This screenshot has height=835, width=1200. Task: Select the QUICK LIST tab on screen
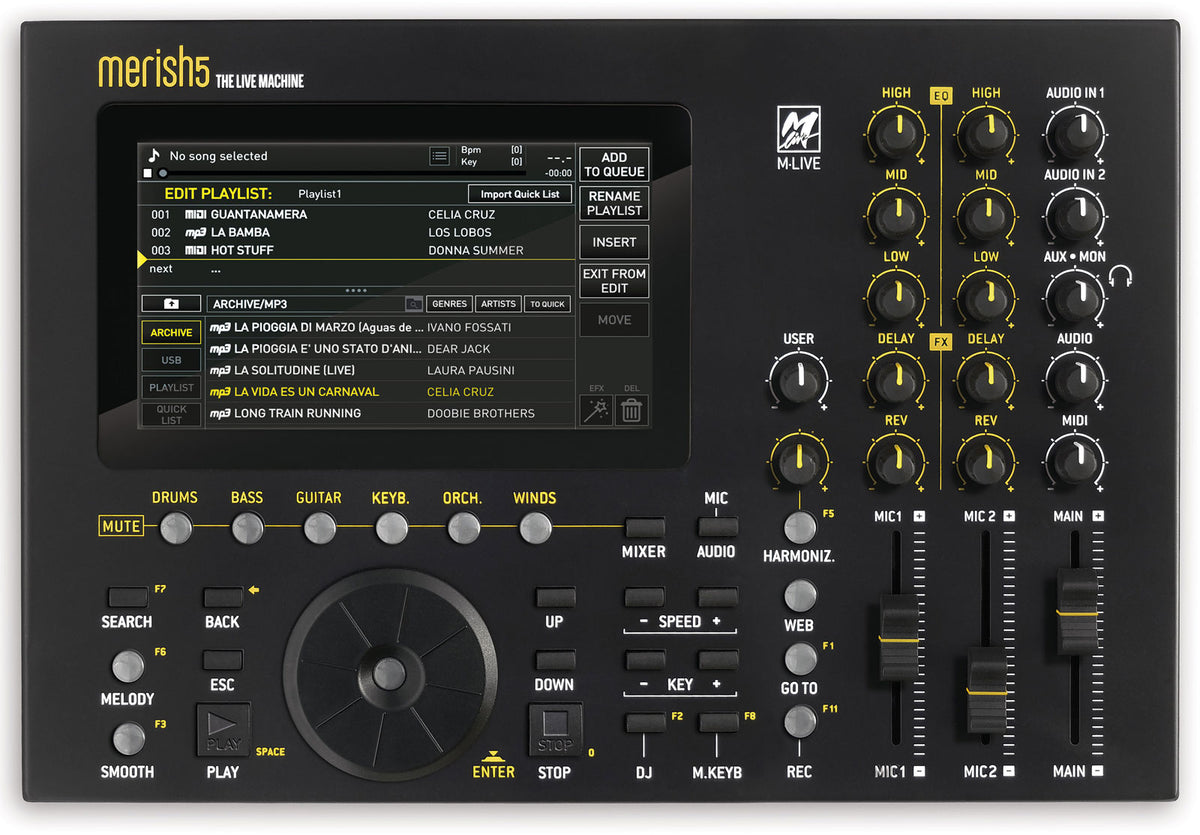(x=171, y=414)
